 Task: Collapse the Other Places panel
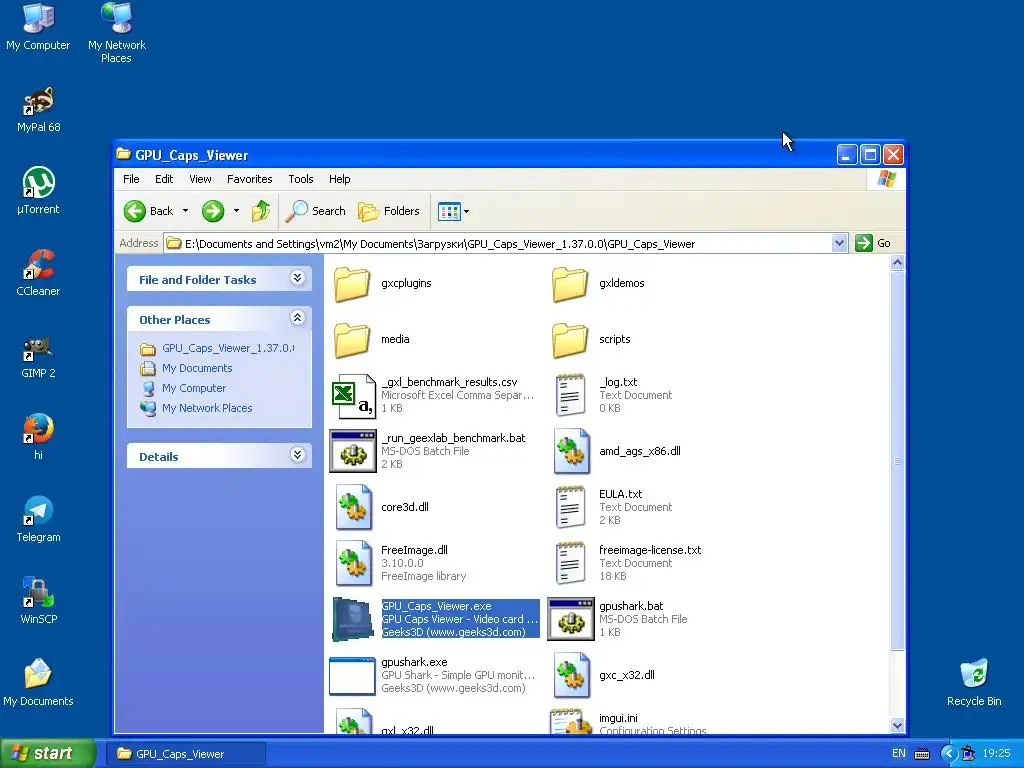[x=298, y=318]
